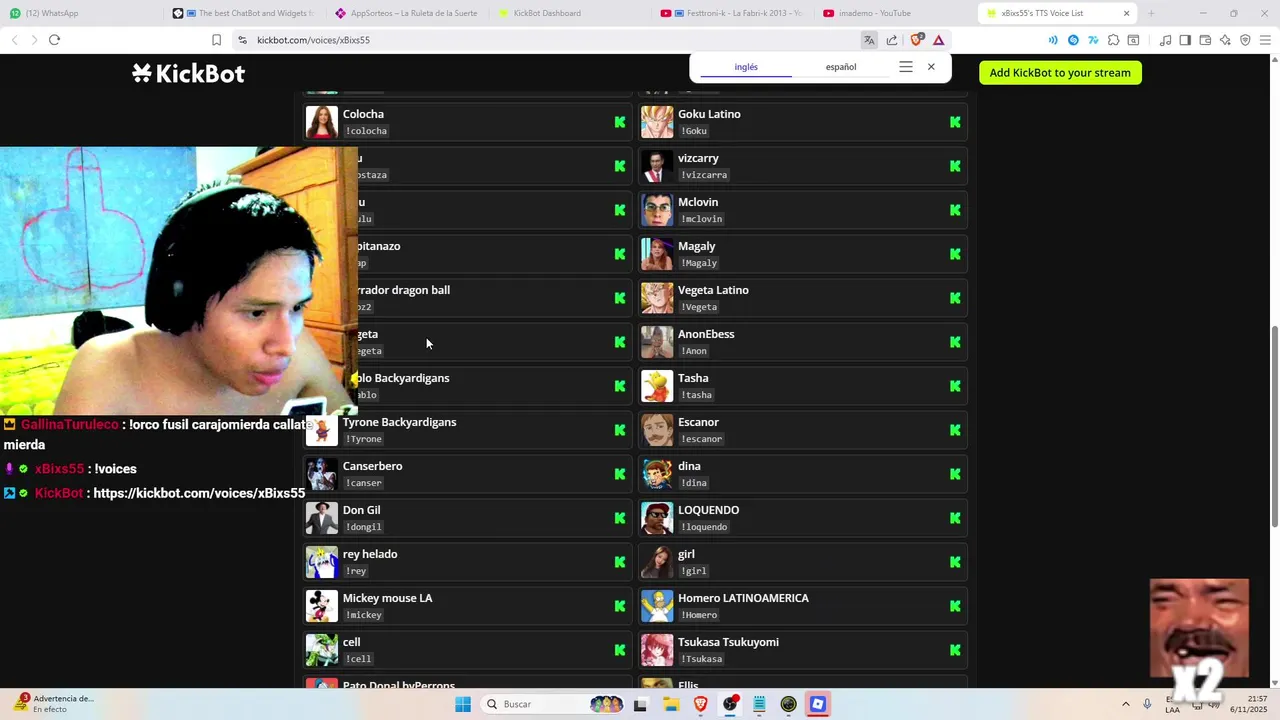
Task: Reload the page
Action: click(x=54, y=40)
